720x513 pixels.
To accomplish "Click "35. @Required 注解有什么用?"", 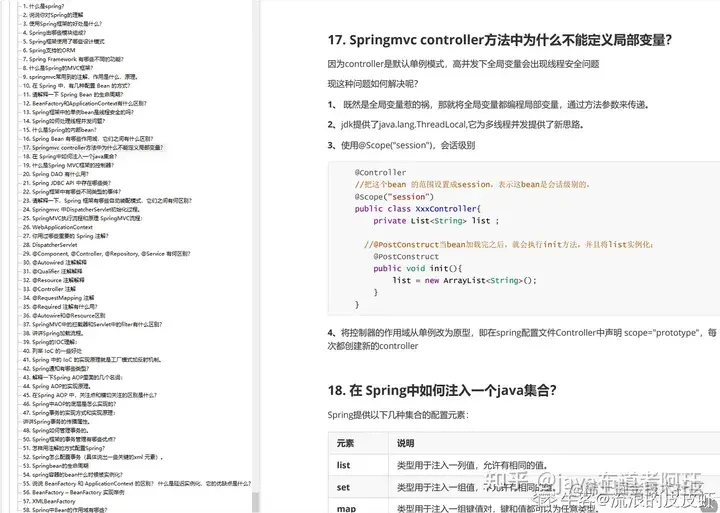I will 60,306.
